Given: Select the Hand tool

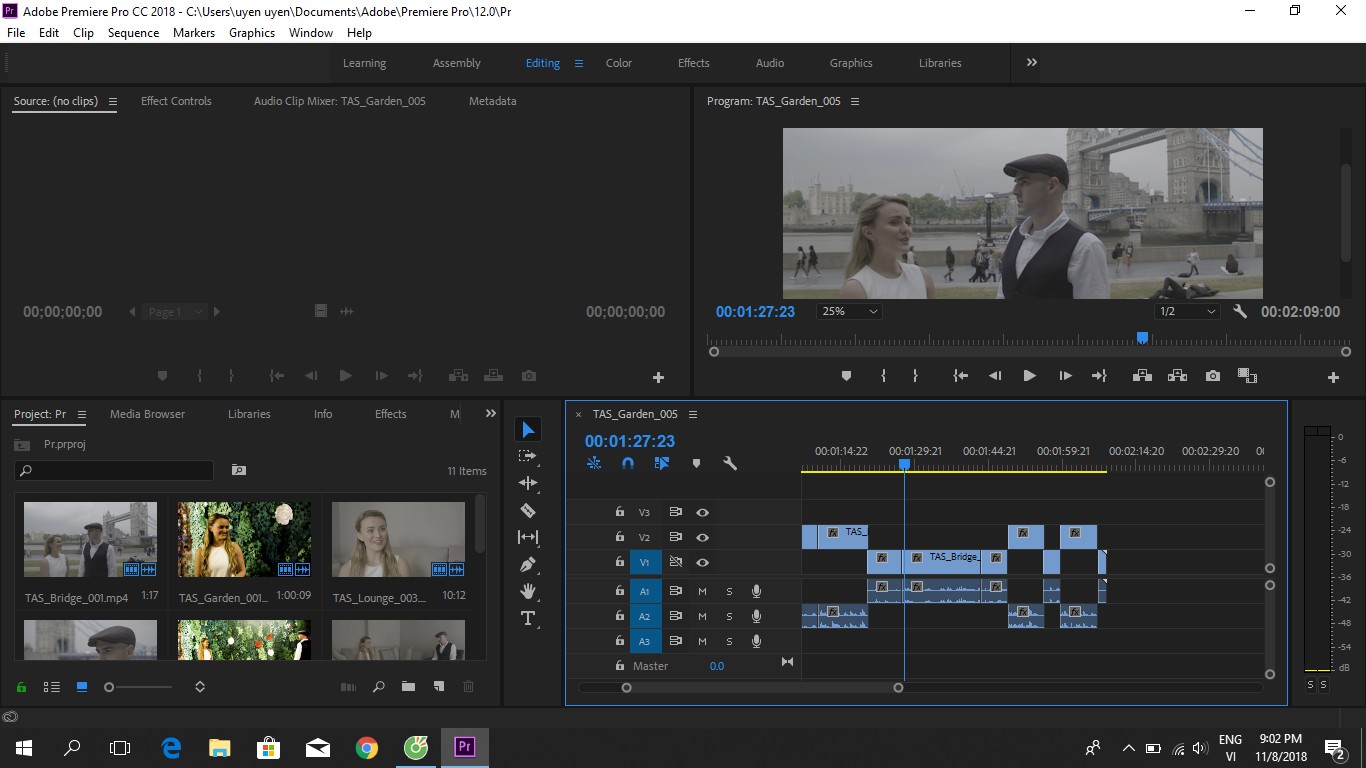Looking at the screenshot, I should pyautogui.click(x=528, y=591).
